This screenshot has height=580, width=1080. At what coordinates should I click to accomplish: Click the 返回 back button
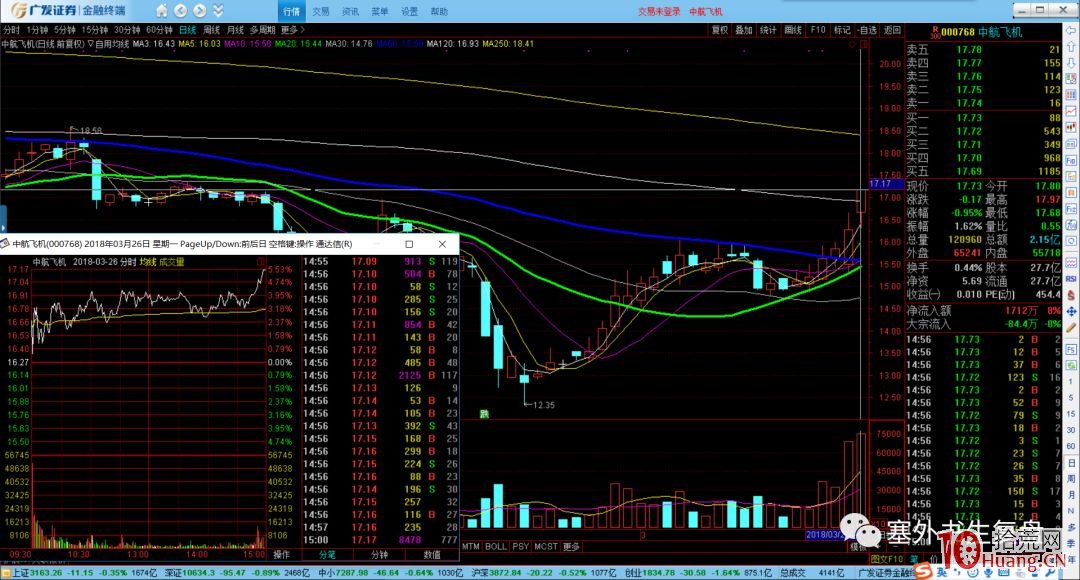click(892, 30)
